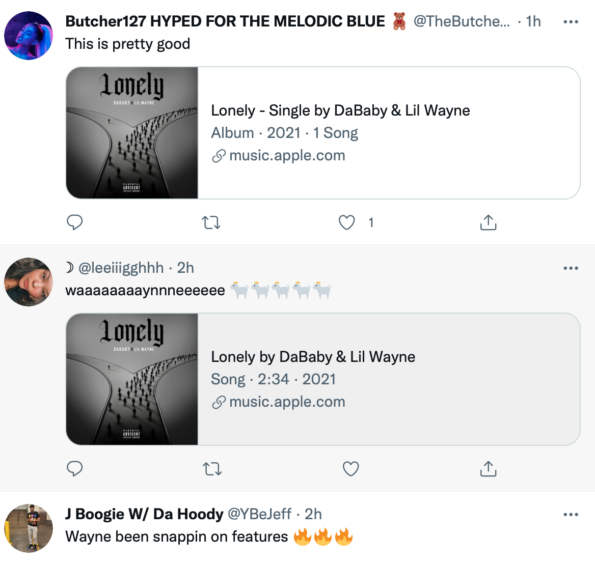Open more options on @leeiiigghhh tweet
This screenshot has height=563, width=595.
[571, 268]
